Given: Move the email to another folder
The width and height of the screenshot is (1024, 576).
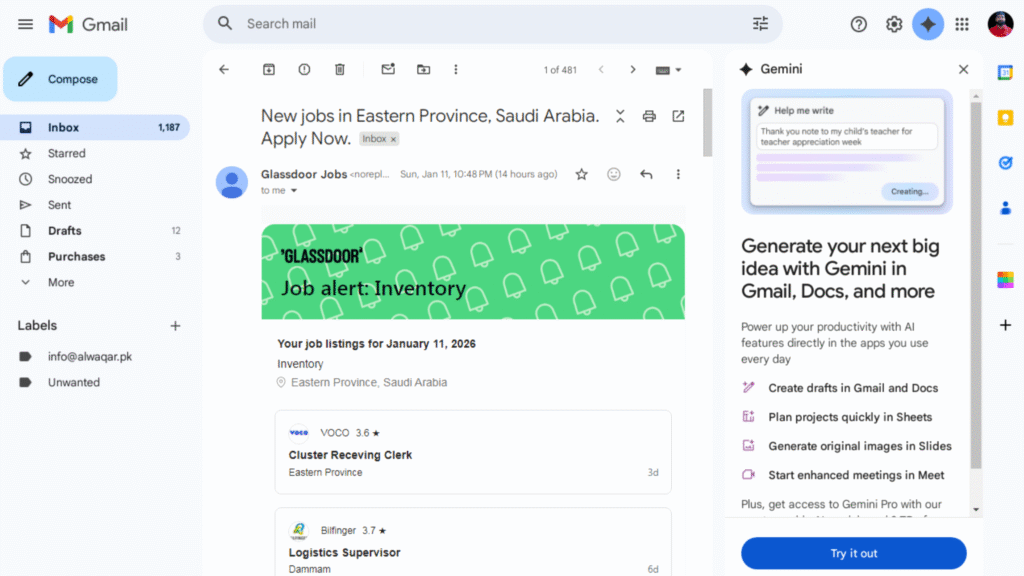Looking at the screenshot, I should (423, 69).
